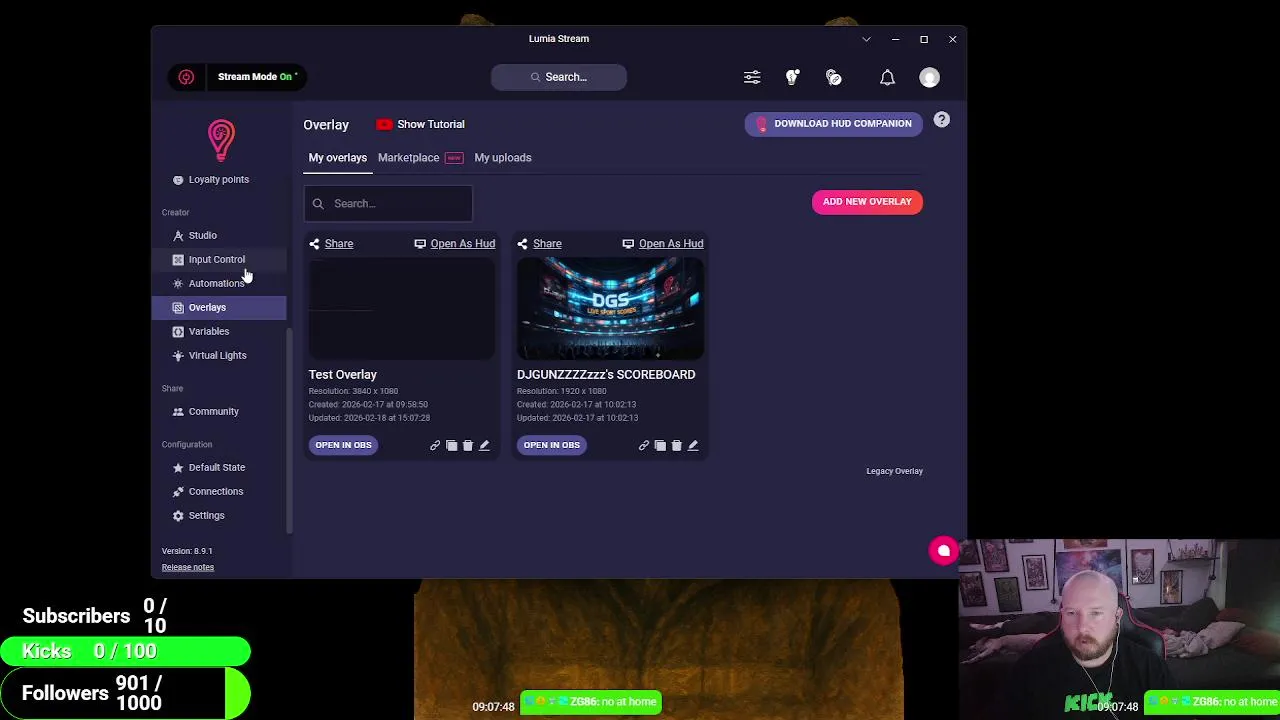Duplicate icon for SCOREBOARD overlay

tap(660, 446)
